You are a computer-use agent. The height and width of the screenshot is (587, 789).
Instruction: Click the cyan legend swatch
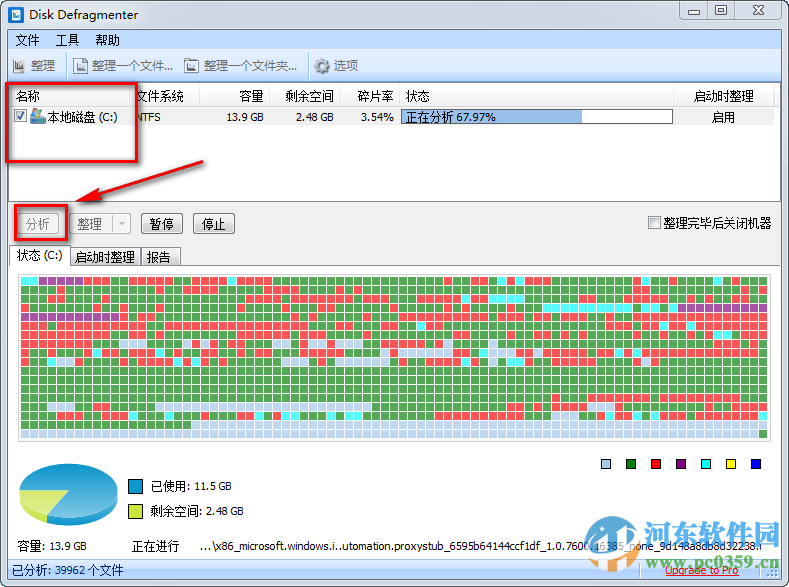706,464
